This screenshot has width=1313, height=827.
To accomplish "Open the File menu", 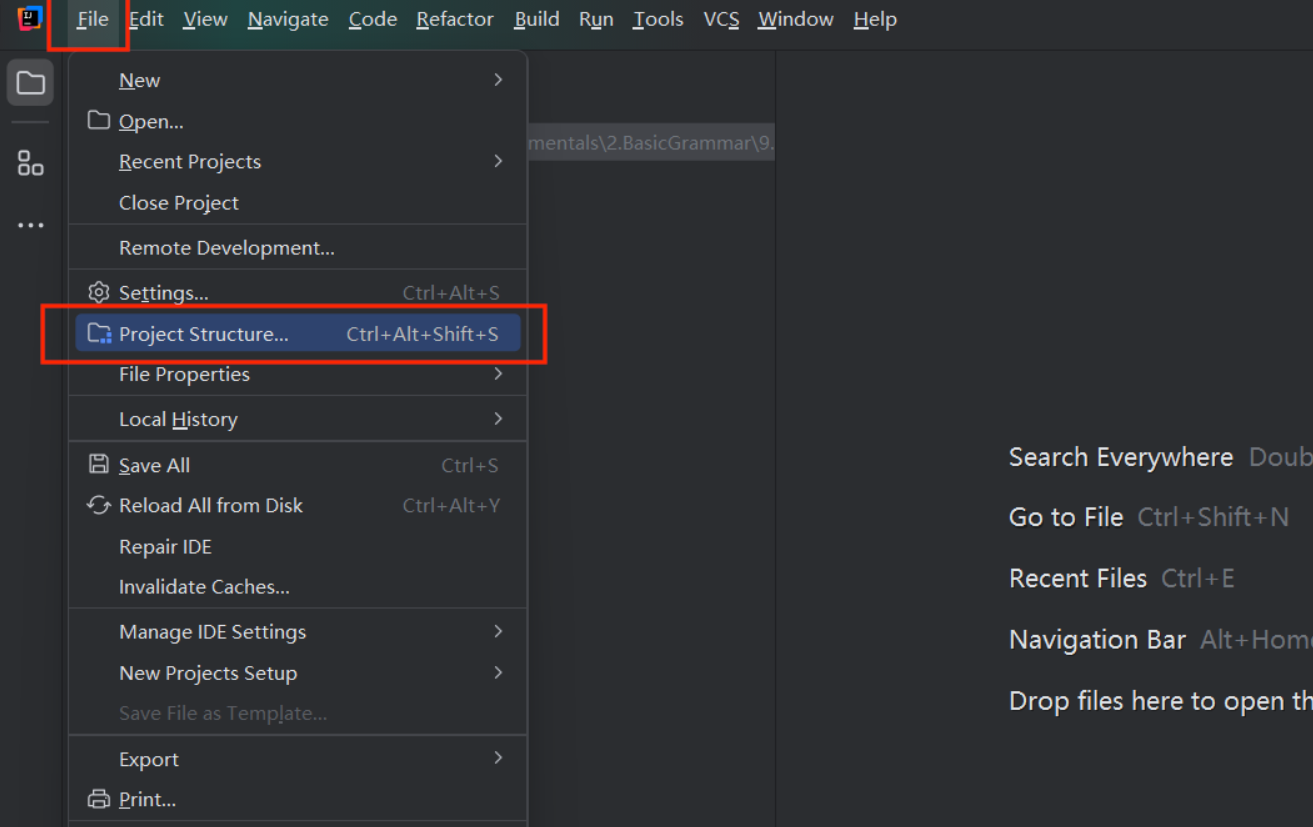I will [x=92, y=19].
